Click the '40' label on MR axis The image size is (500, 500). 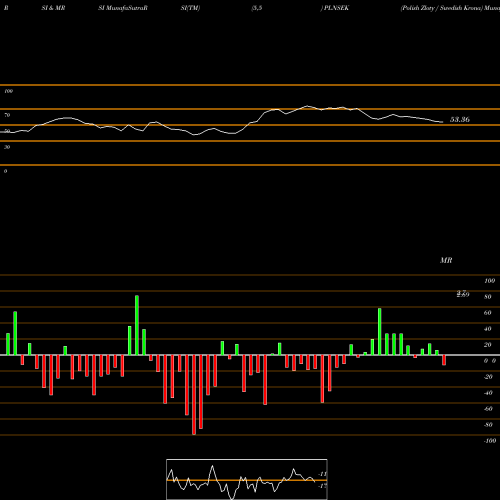click(x=488, y=329)
